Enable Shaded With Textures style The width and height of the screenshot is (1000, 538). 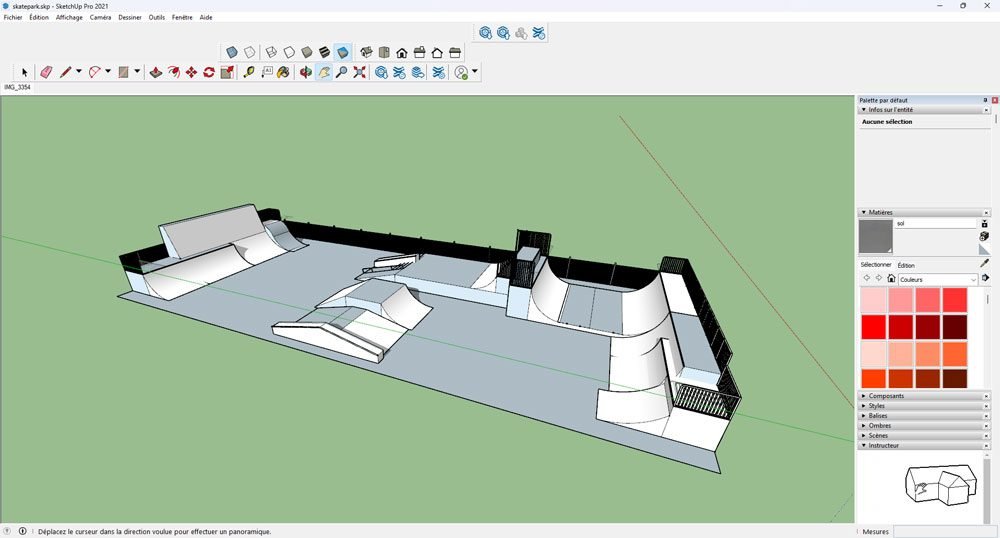pos(325,52)
